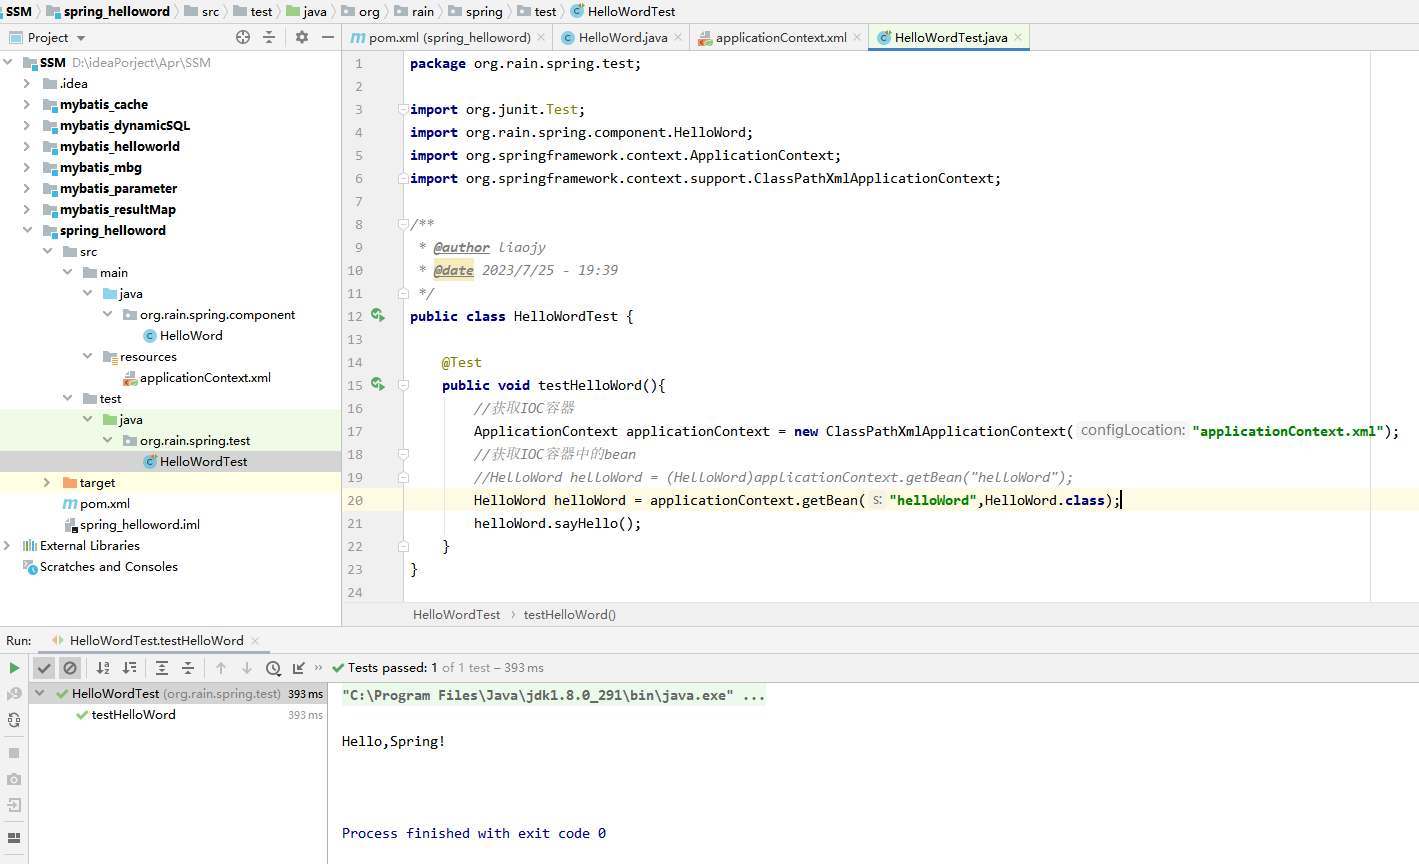The image size is (1419, 864).
Task: Collapse the spring_helloword module
Action: point(27,231)
